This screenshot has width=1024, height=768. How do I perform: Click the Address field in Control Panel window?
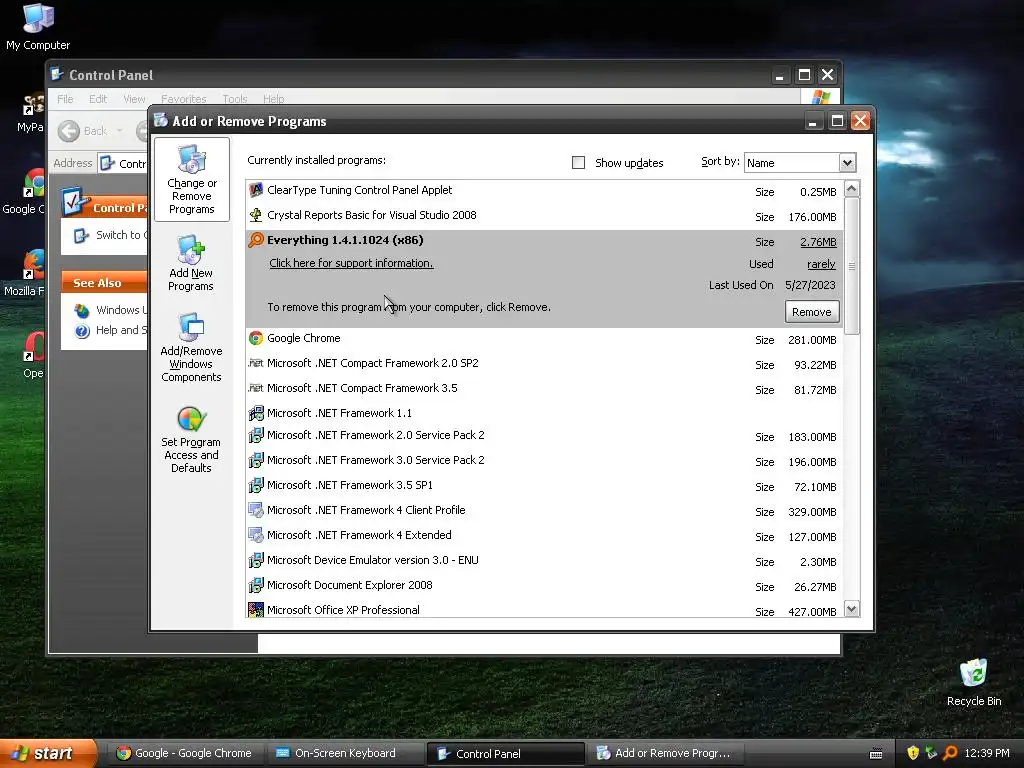124,163
